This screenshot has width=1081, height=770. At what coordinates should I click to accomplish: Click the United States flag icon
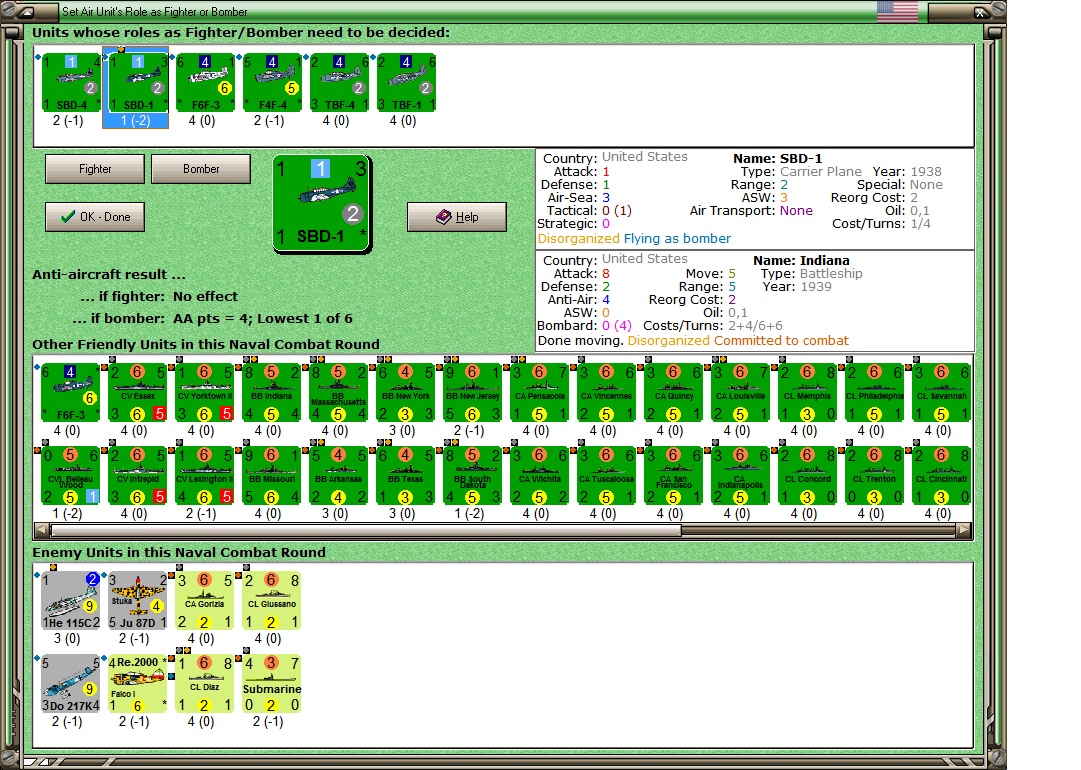897,12
